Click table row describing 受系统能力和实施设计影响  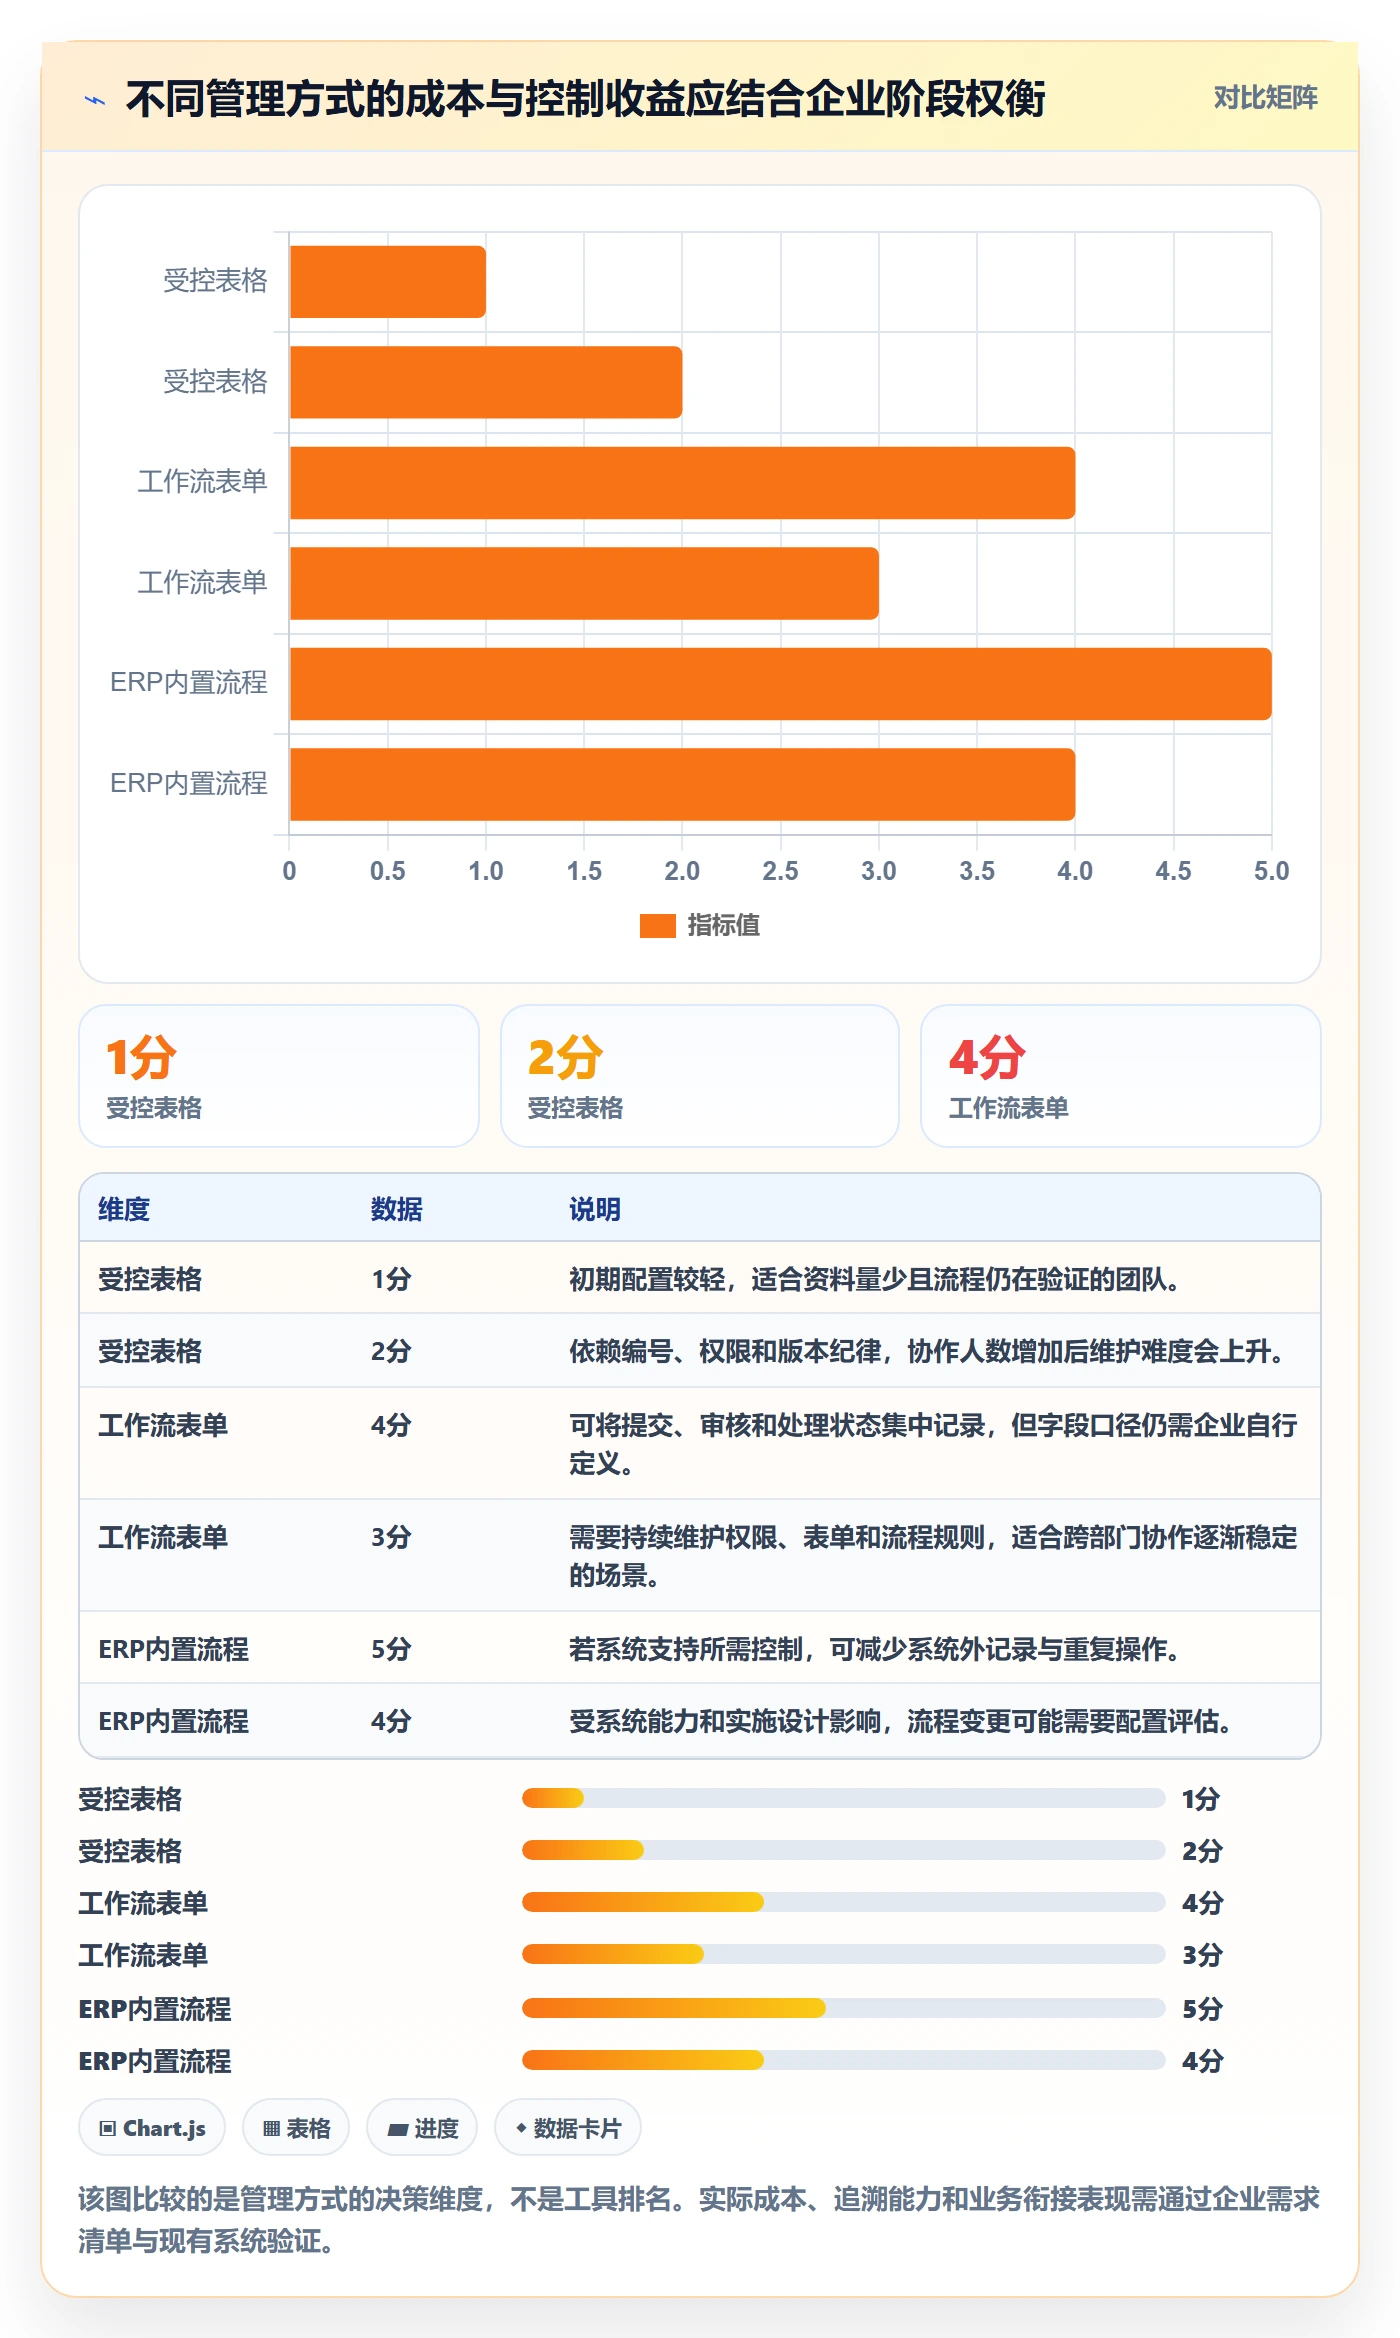click(700, 1720)
